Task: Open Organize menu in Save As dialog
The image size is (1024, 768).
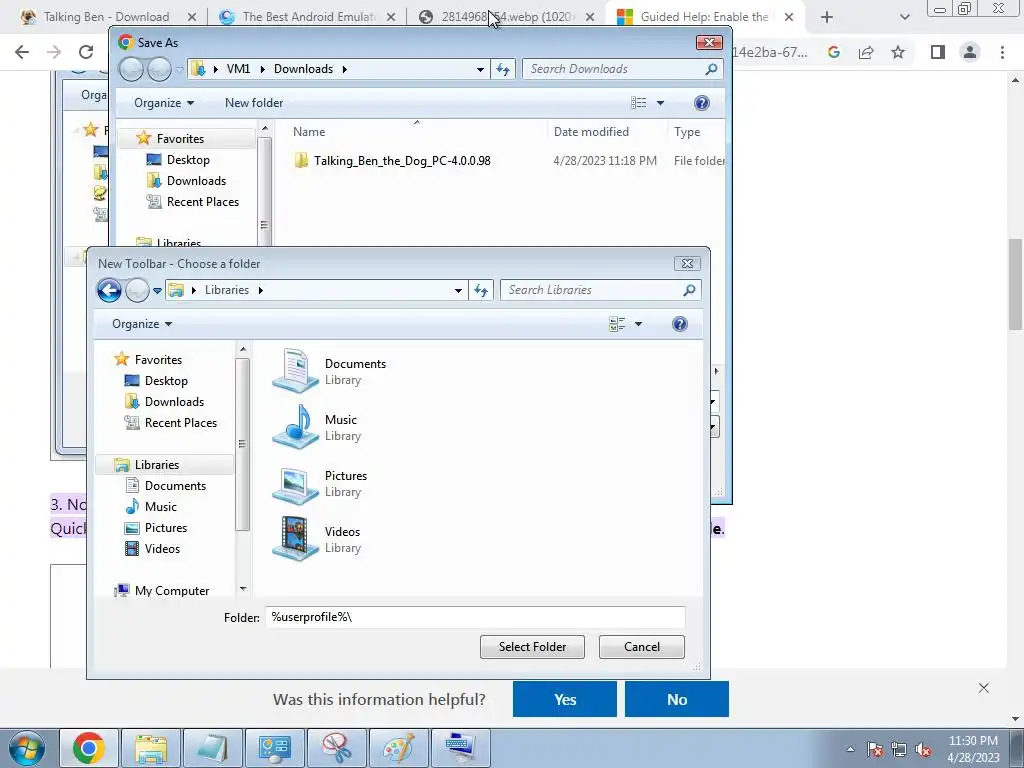Action: pos(164,103)
